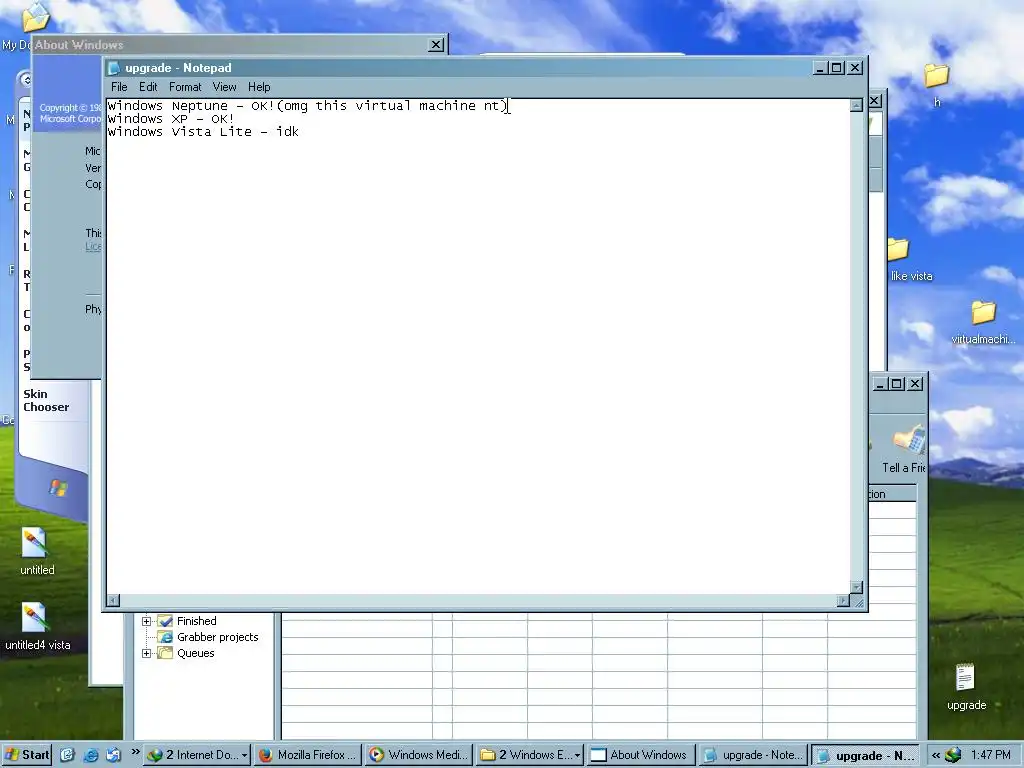
Task: Select Queues in the download tree
Action: tap(195, 653)
